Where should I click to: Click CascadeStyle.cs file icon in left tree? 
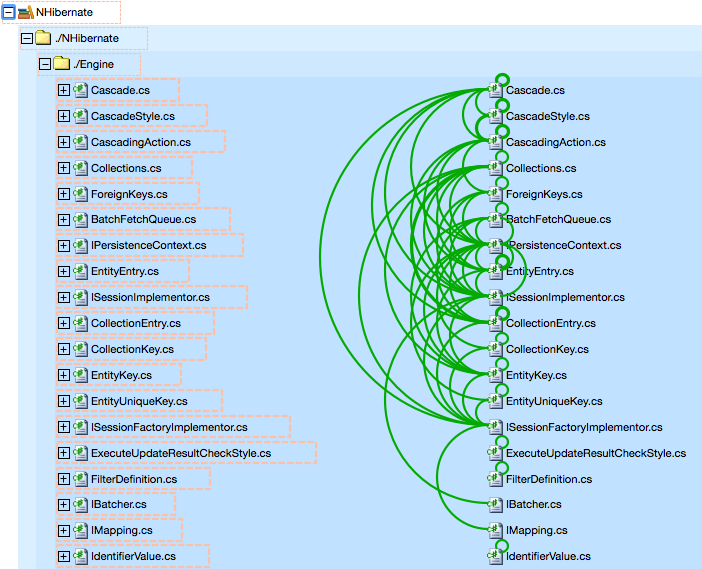[x=80, y=116]
